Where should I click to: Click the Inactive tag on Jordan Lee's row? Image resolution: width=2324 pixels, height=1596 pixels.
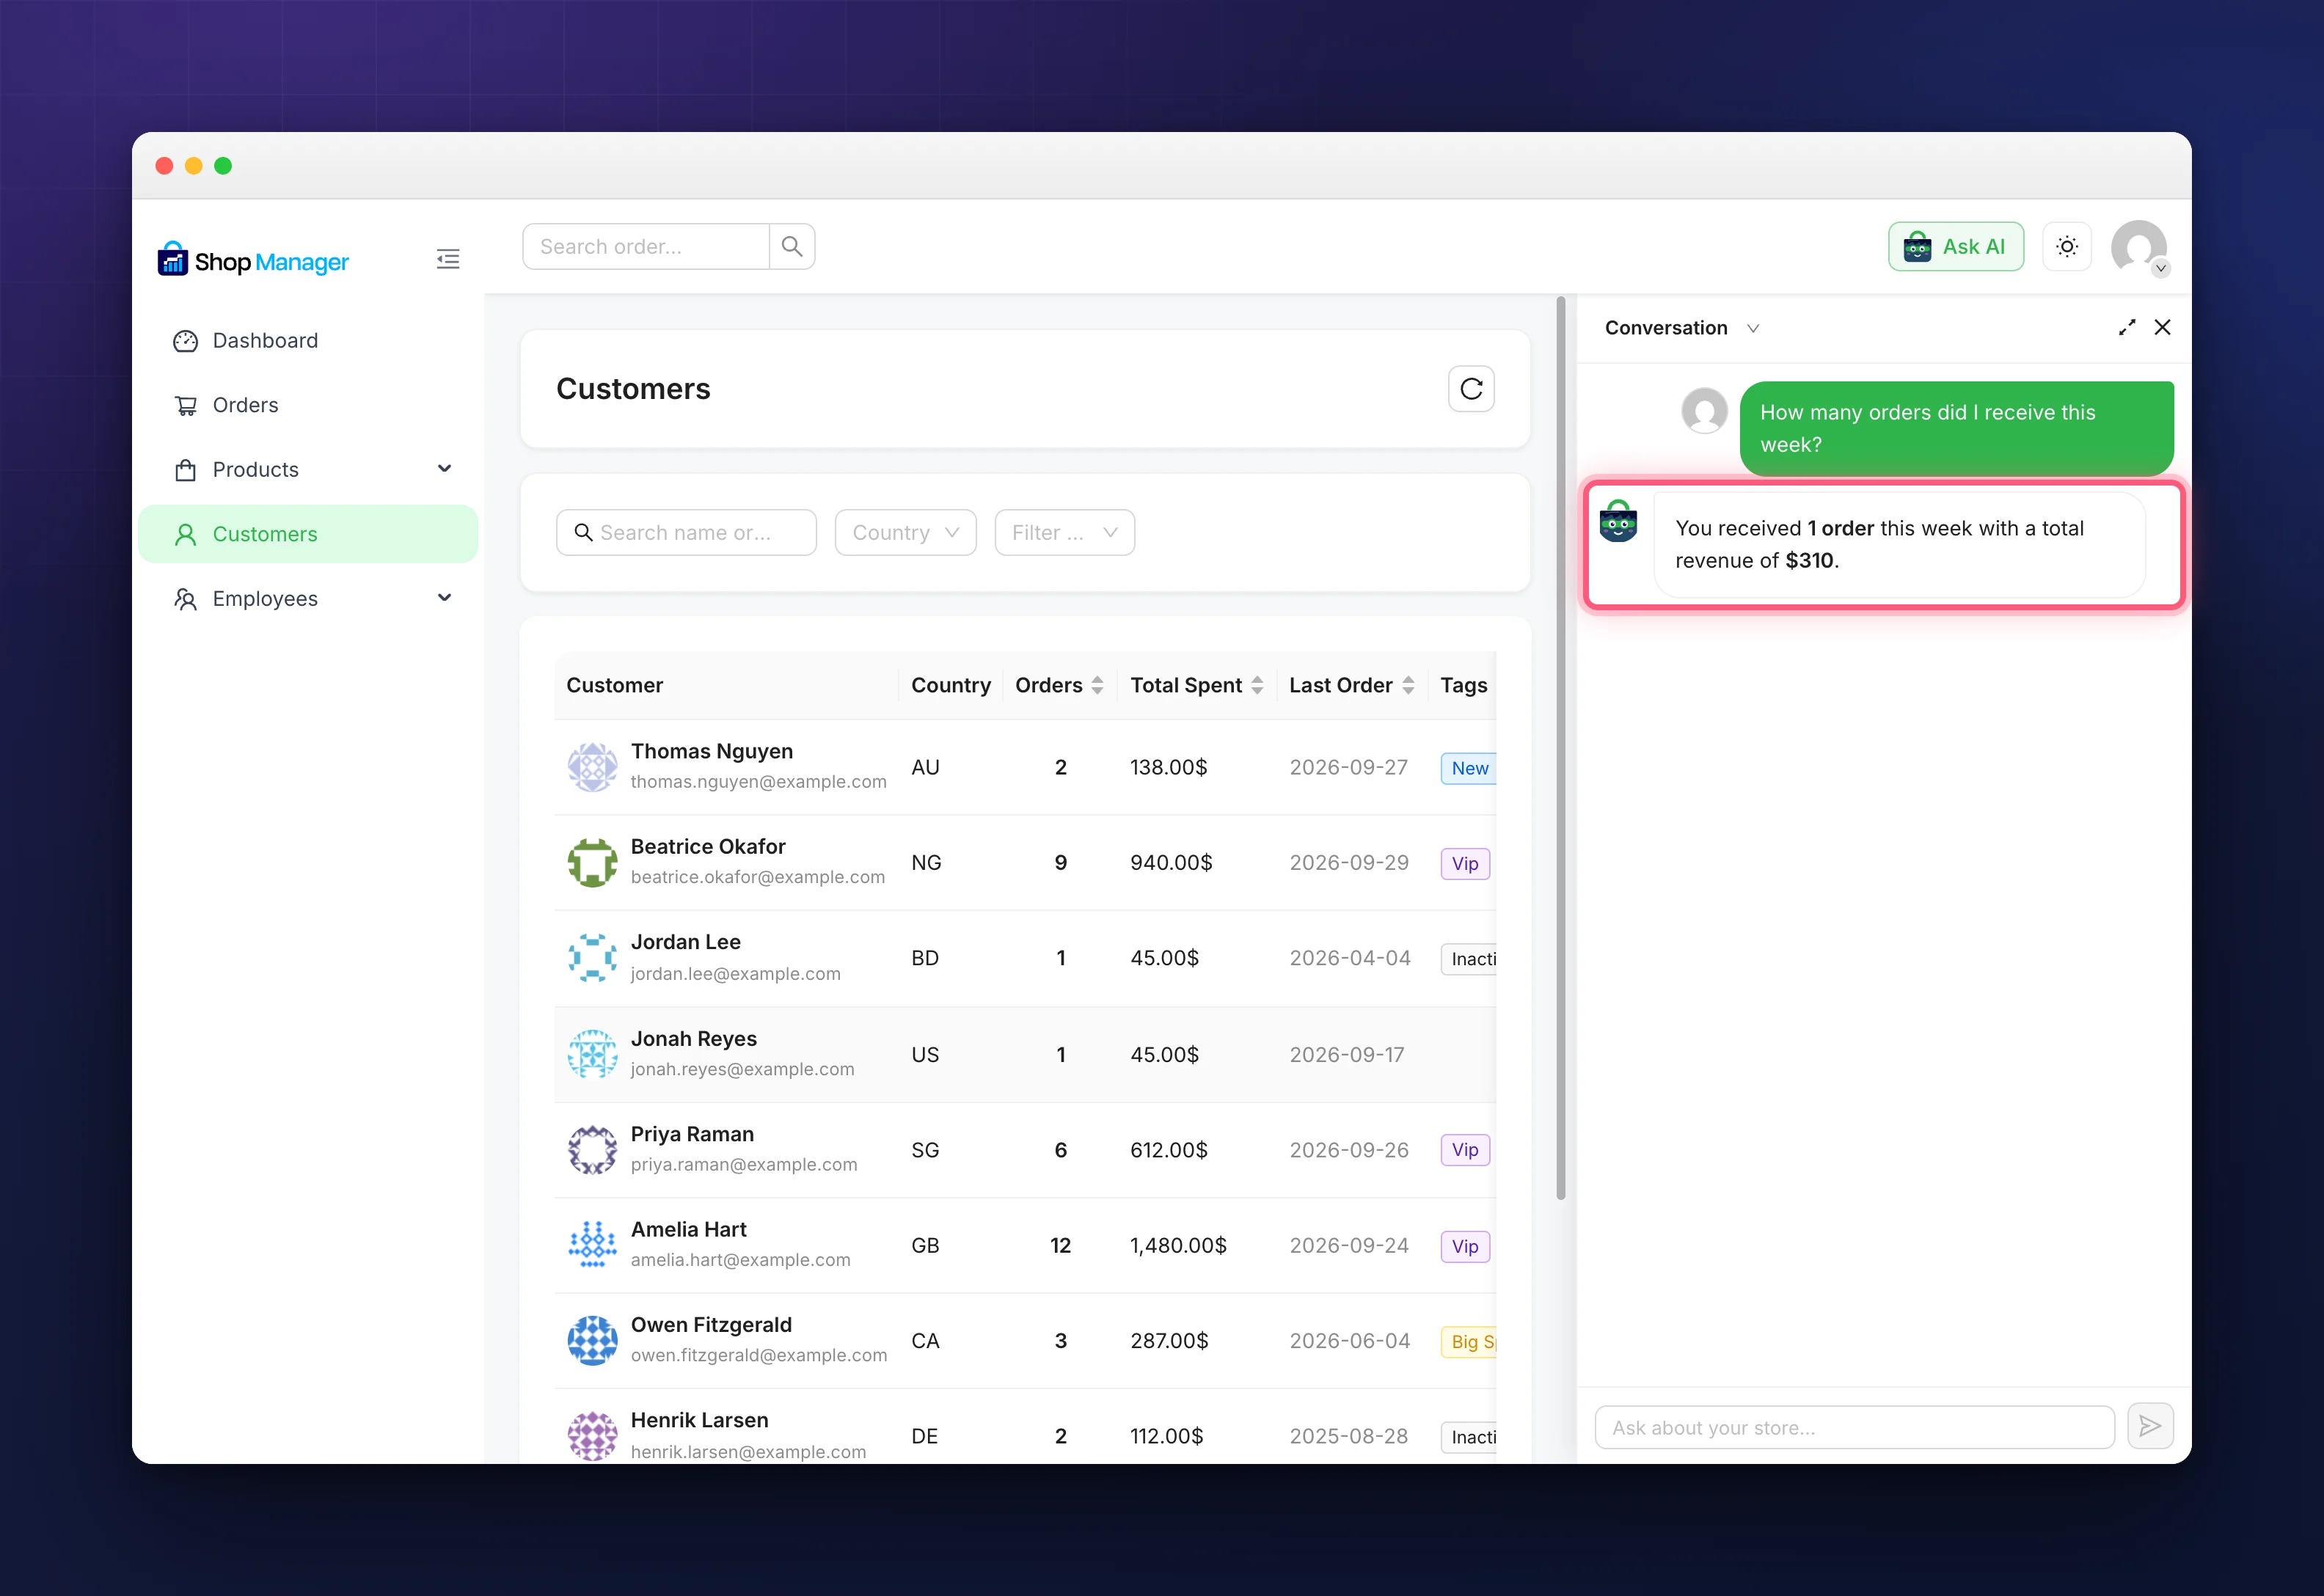[x=1469, y=959]
